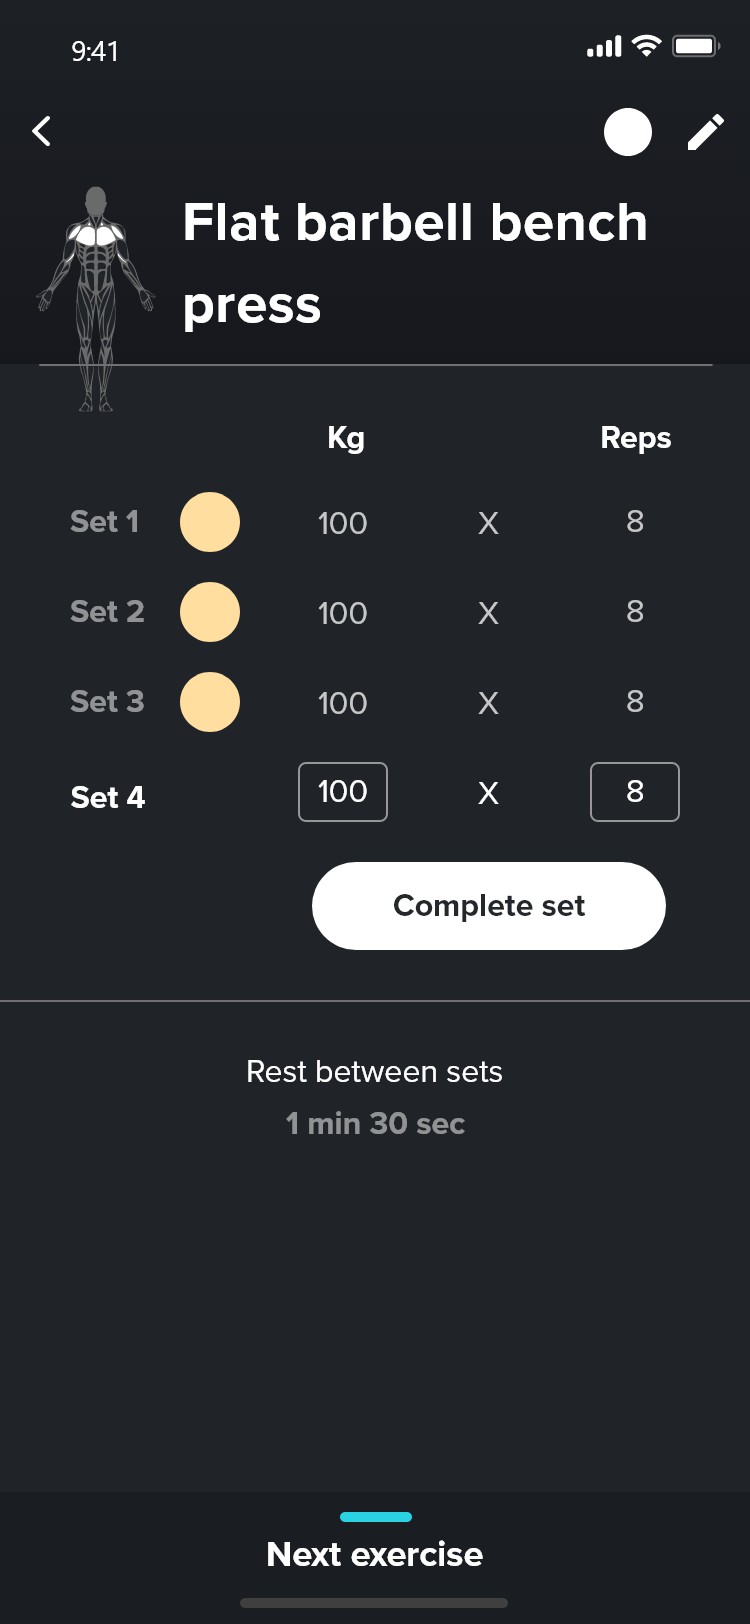The image size is (750, 1624).
Task: Toggle Set 2 completion circle
Action: [210, 612]
